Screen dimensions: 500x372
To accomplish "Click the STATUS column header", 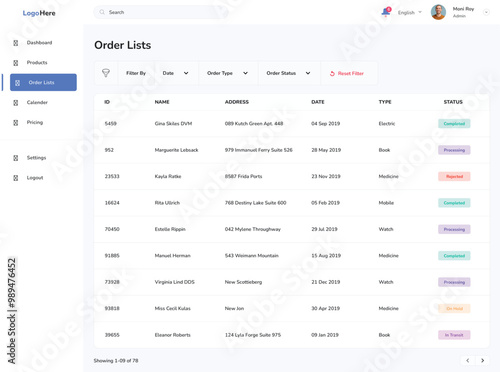I will click(453, 102).
